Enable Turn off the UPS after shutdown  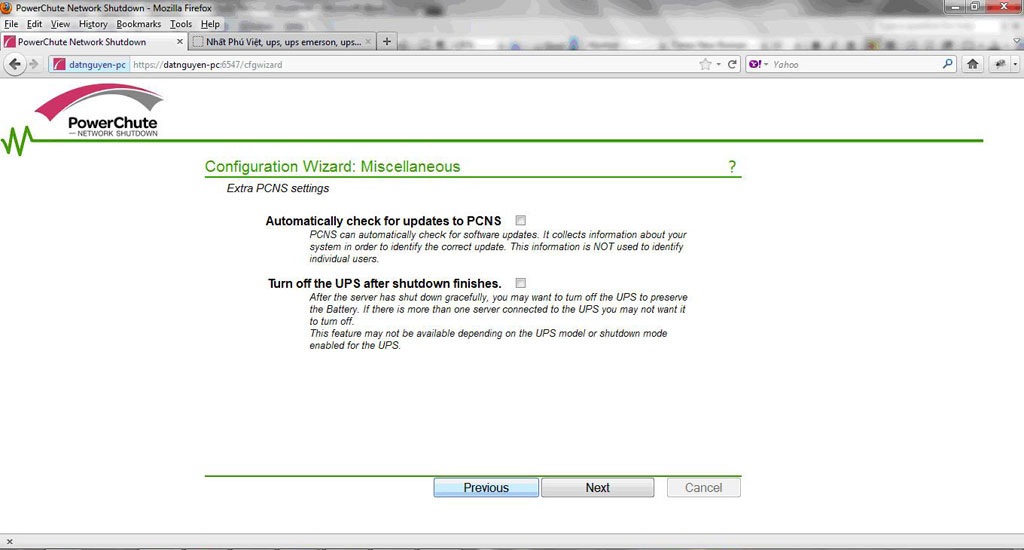tap(520, 283)
